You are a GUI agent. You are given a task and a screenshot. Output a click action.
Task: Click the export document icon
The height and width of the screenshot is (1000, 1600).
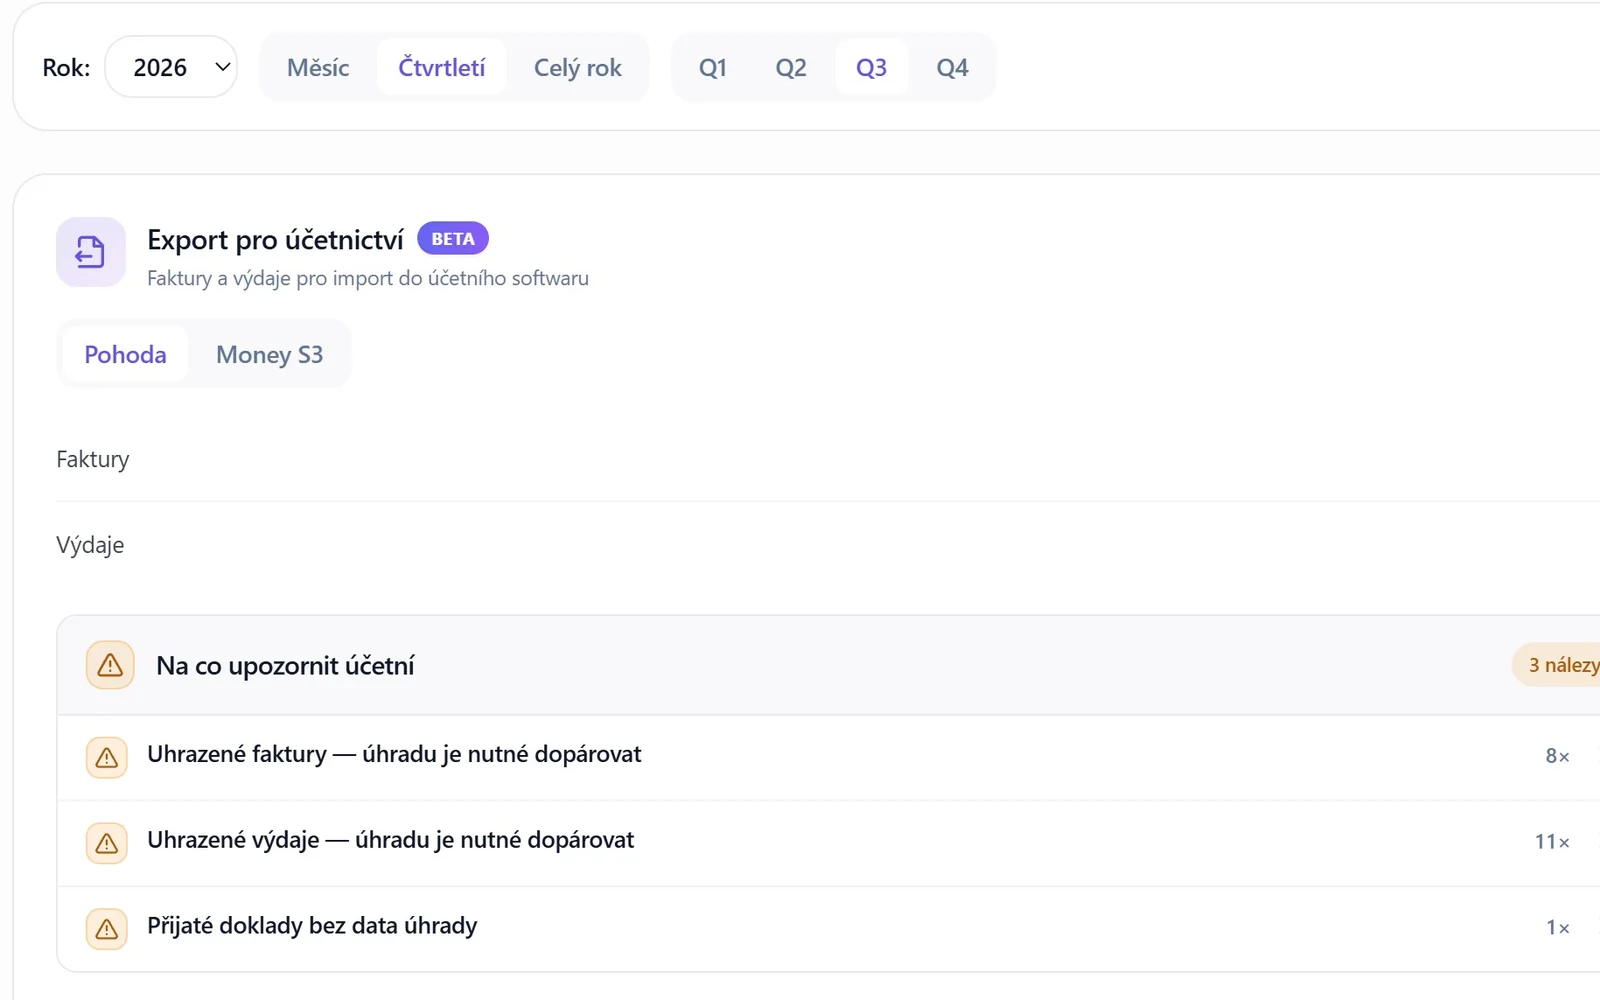click(91, 252)
